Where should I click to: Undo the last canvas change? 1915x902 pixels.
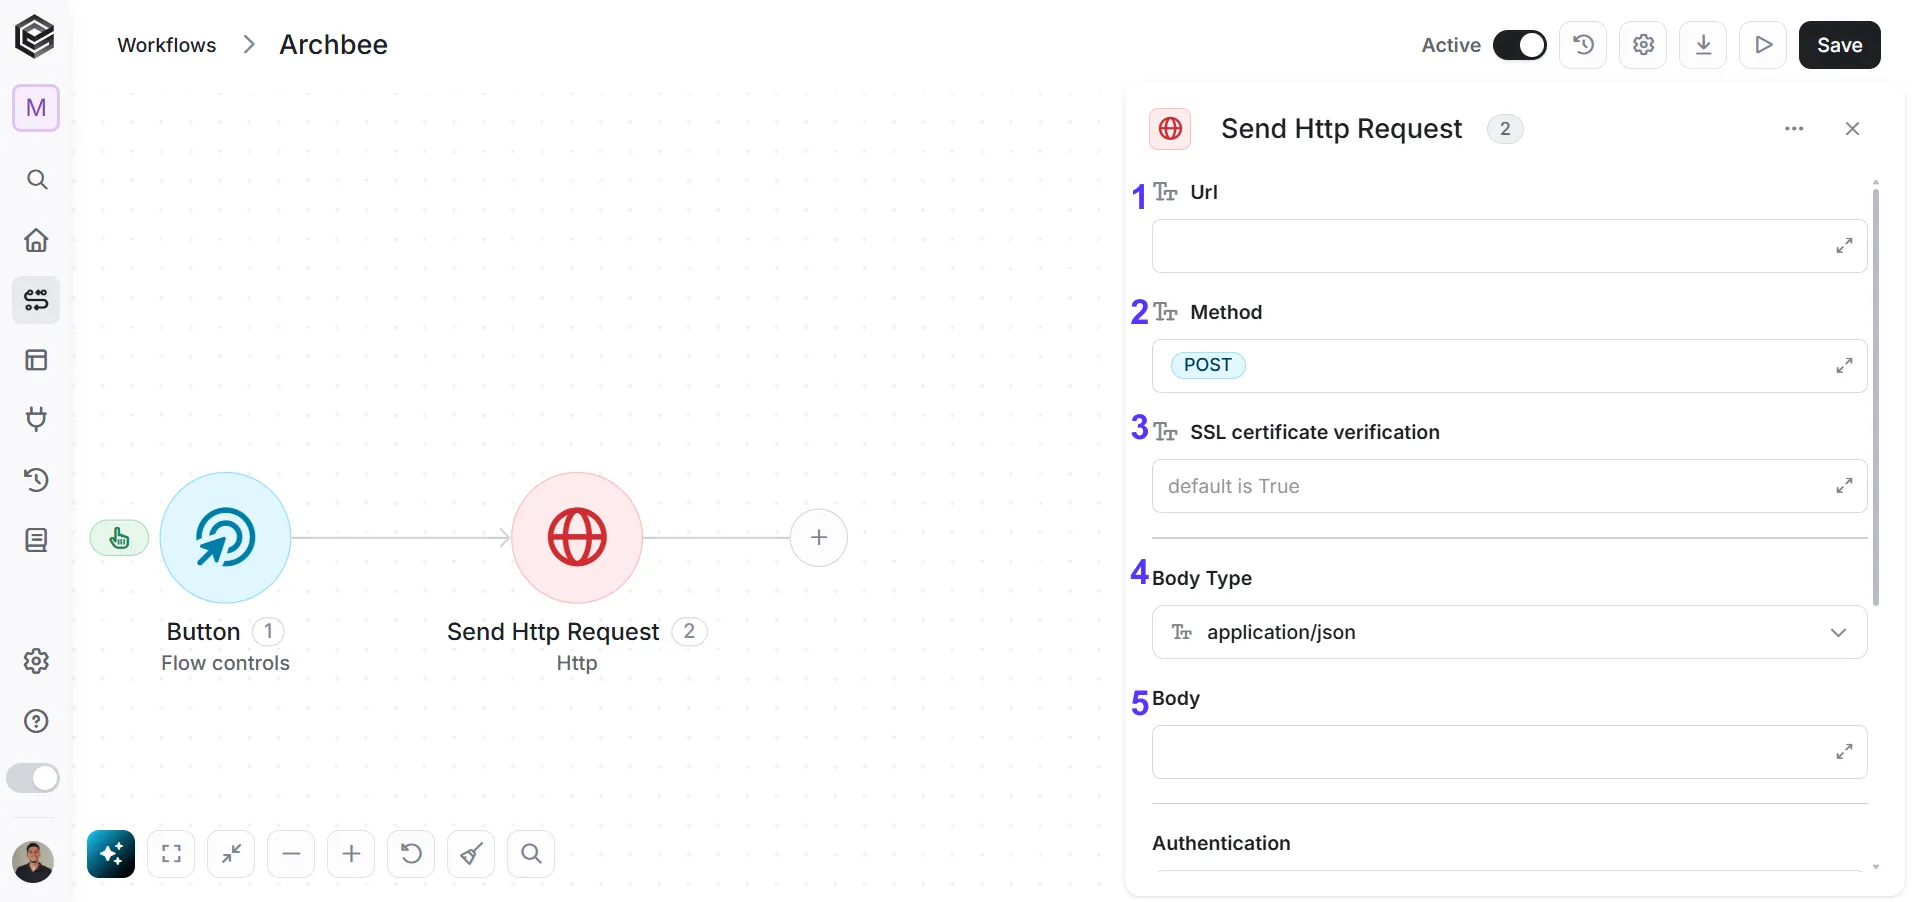[411, 854]
